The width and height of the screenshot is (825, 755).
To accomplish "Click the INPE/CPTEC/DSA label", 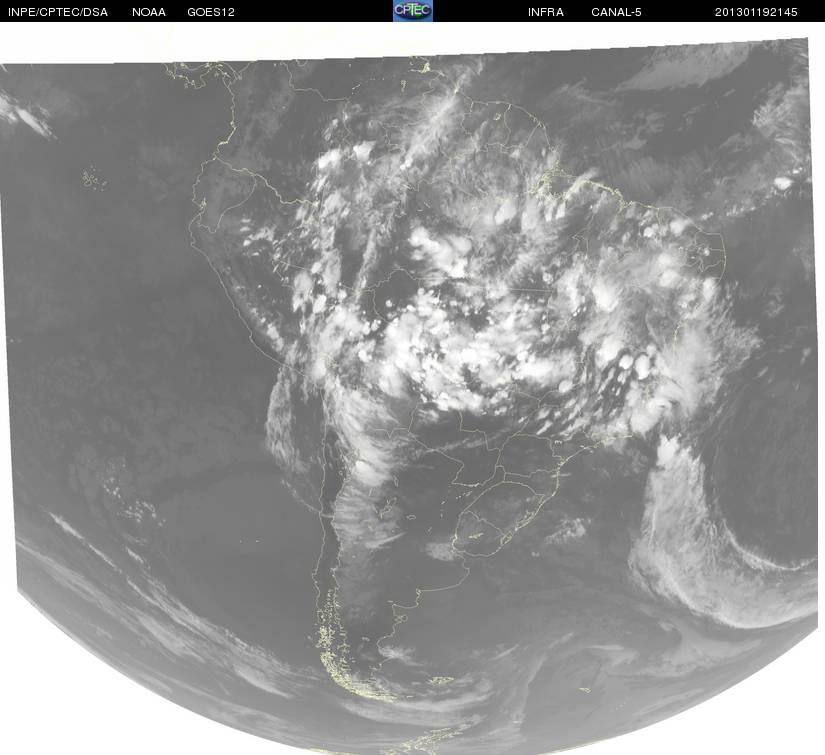I will [x=58, y=12].
